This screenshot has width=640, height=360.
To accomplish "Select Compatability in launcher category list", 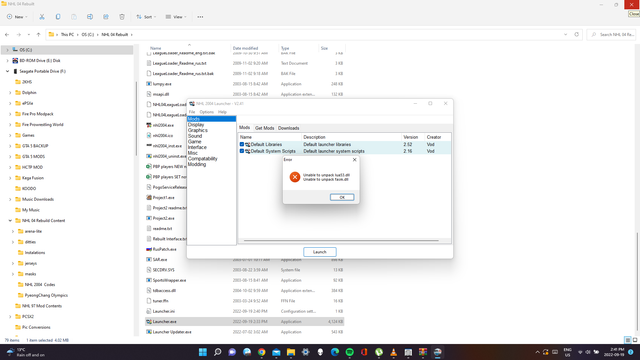I will pos(202,158).
